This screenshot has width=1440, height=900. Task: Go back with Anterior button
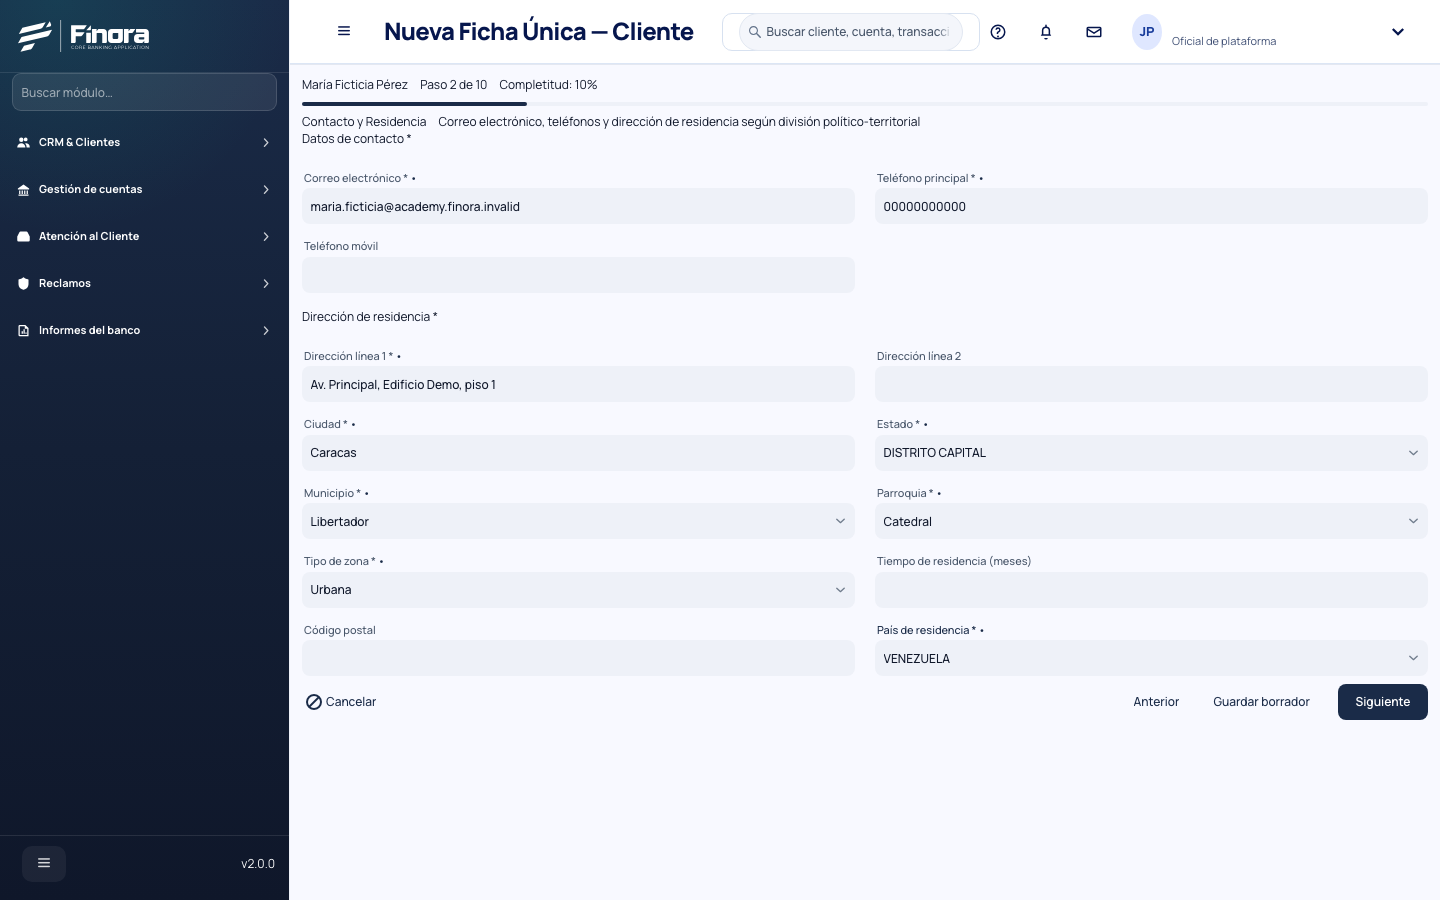coord(1156,702)
